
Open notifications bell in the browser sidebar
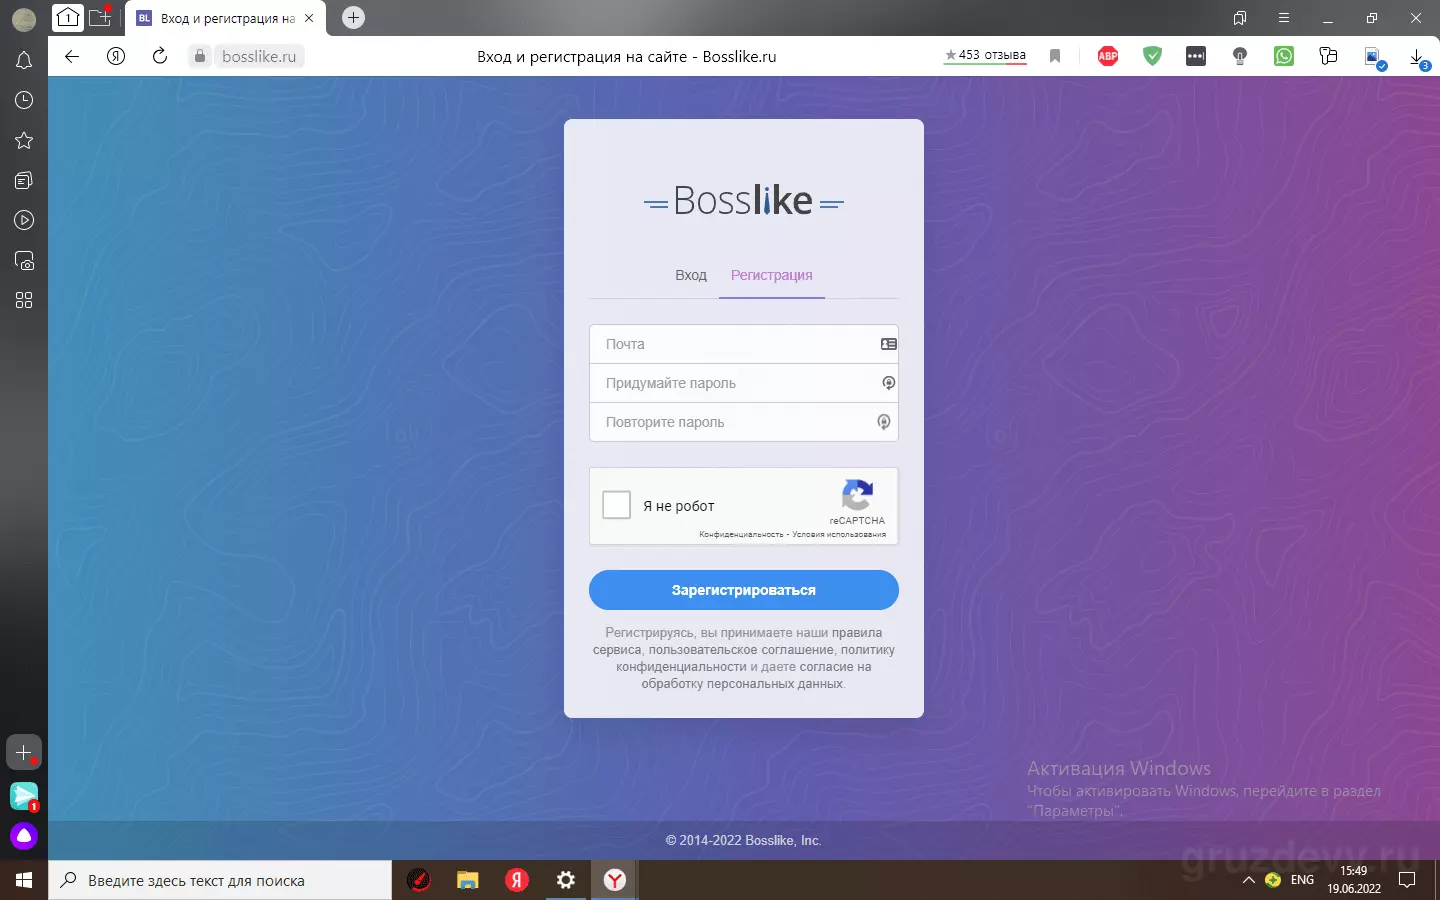tap(24, 61)
